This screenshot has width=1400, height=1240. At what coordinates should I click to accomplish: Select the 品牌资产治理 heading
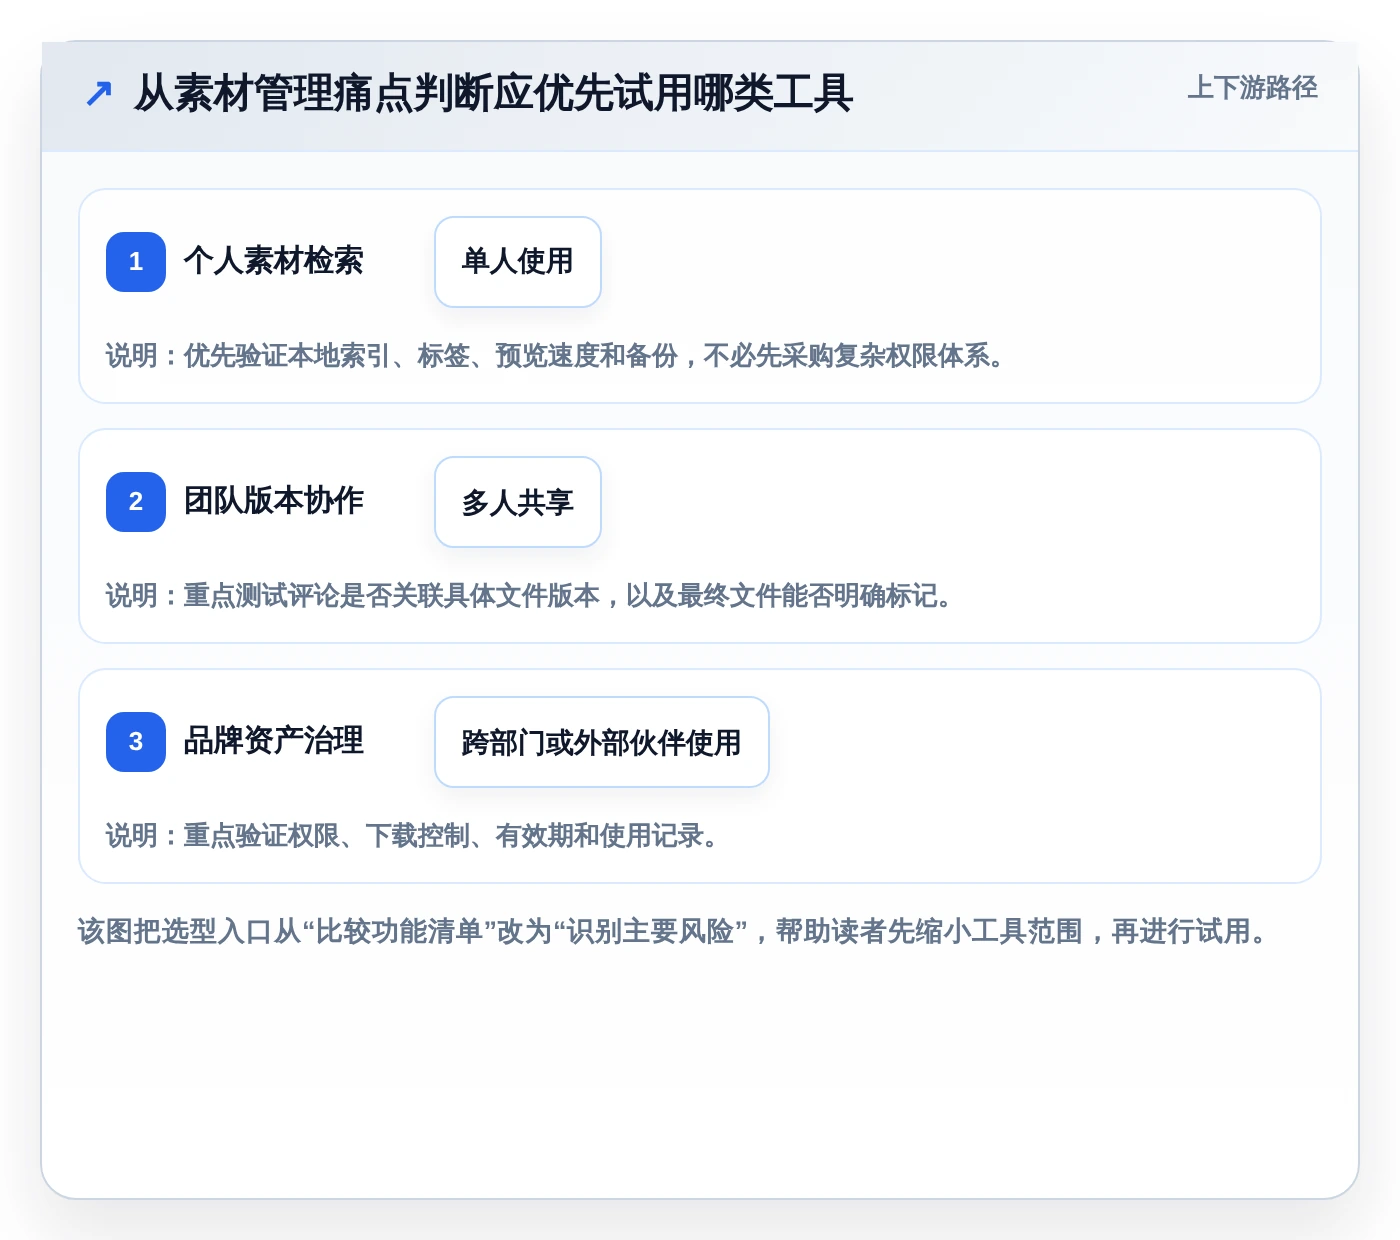tap(274, 741)
